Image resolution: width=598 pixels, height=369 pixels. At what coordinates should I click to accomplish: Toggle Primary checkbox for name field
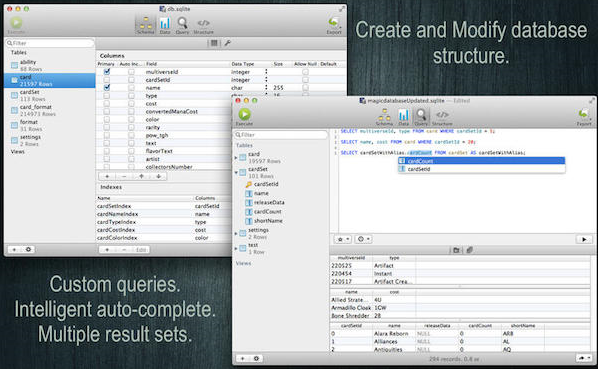point(107,87)
